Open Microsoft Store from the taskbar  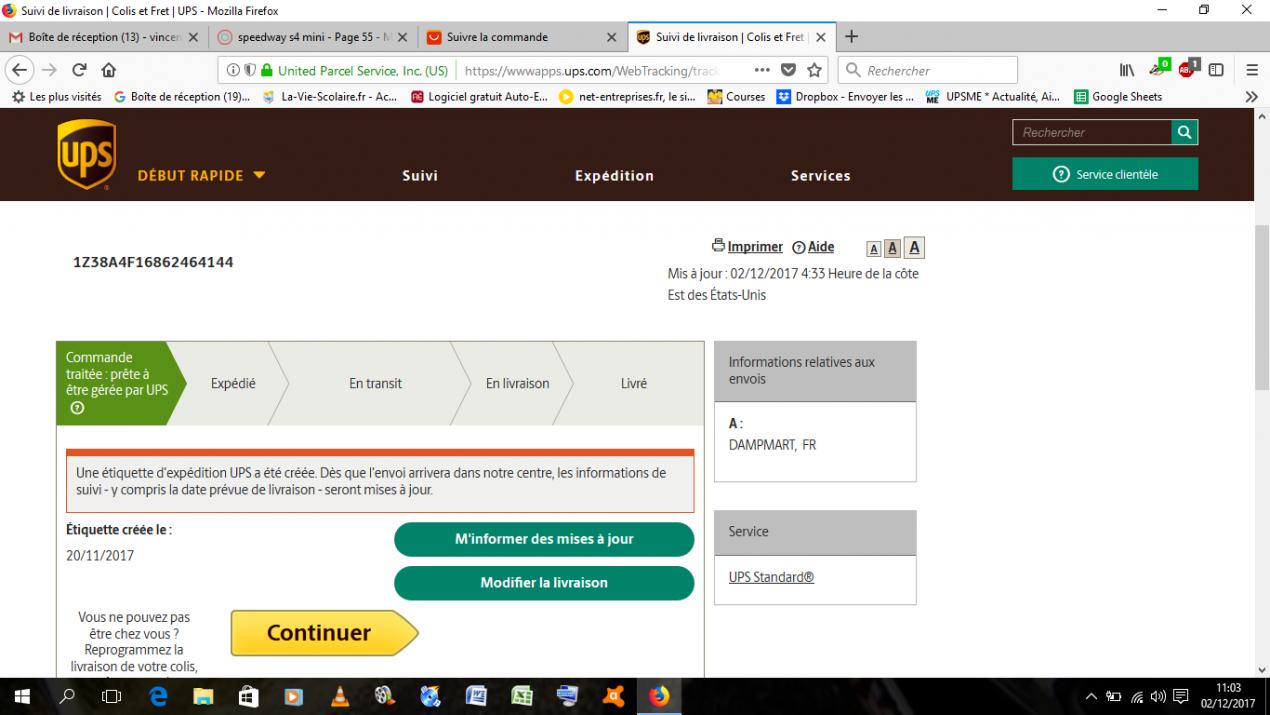pyautogui.click(x=249, y=697)
